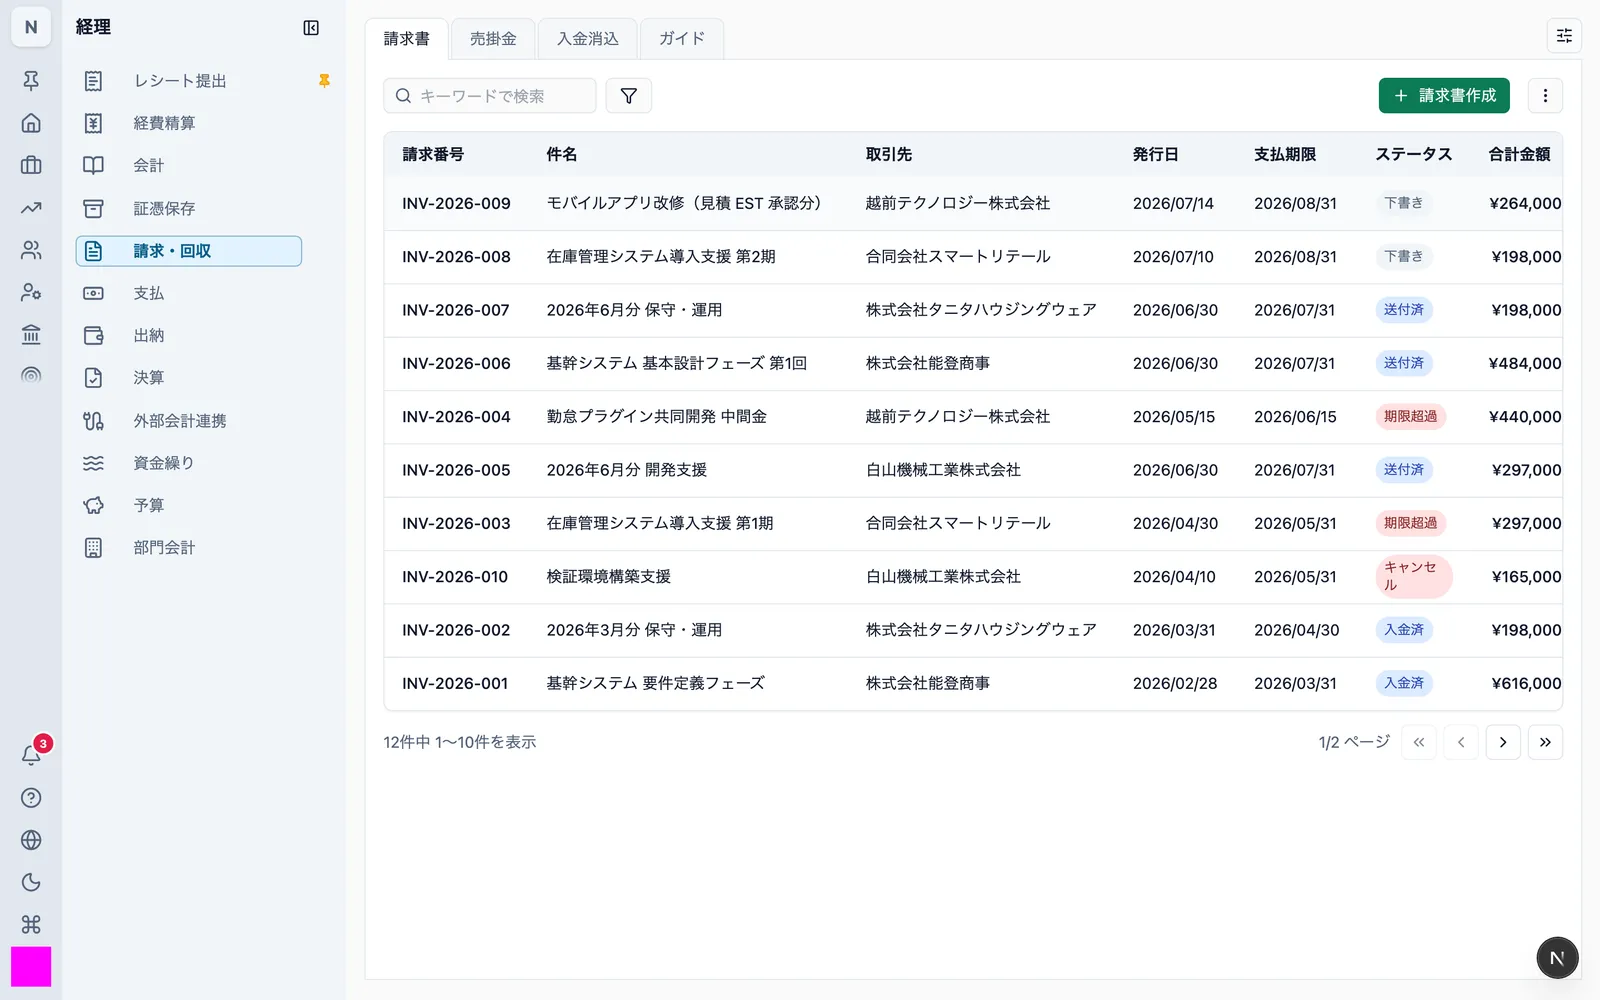The height and width of the screenshot is (1000, 1600).
Task: Collapse the 経理 sidebar panel
Action: [x=311, y=28]
